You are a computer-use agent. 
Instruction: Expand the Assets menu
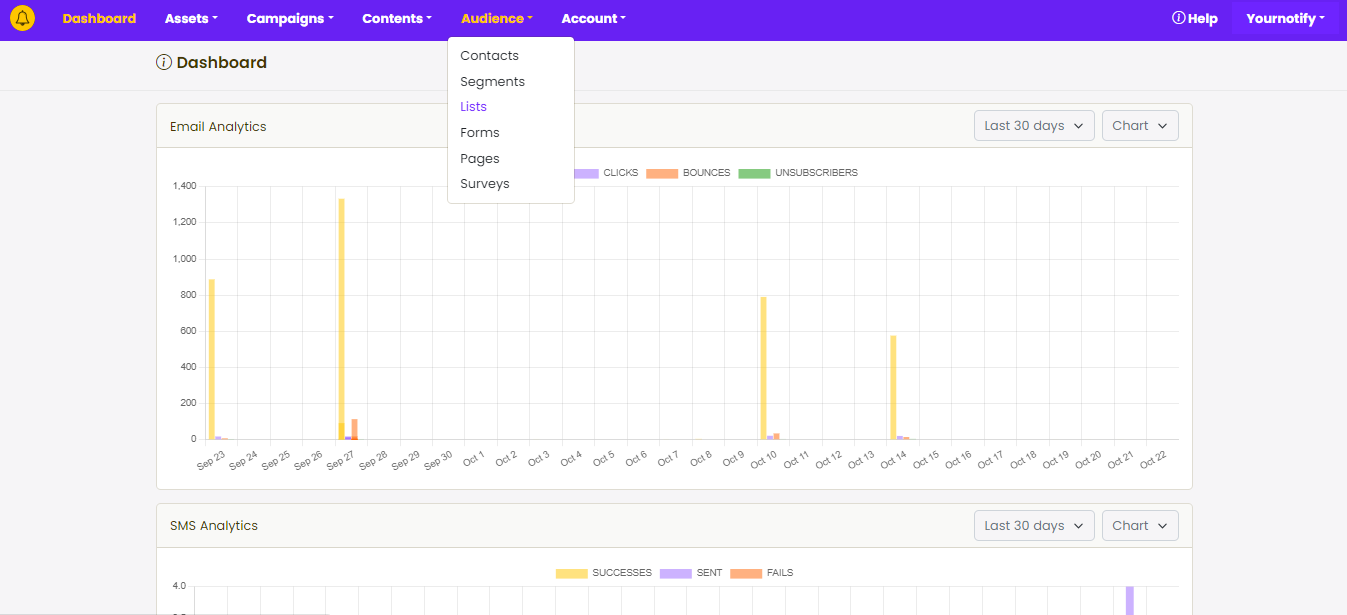pyautogui.click(x=191, y=19)
